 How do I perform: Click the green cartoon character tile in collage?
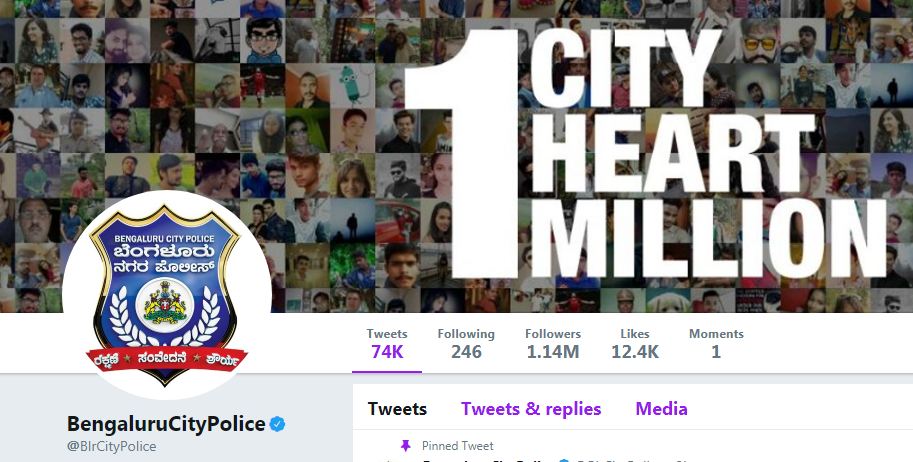[351, 85]
